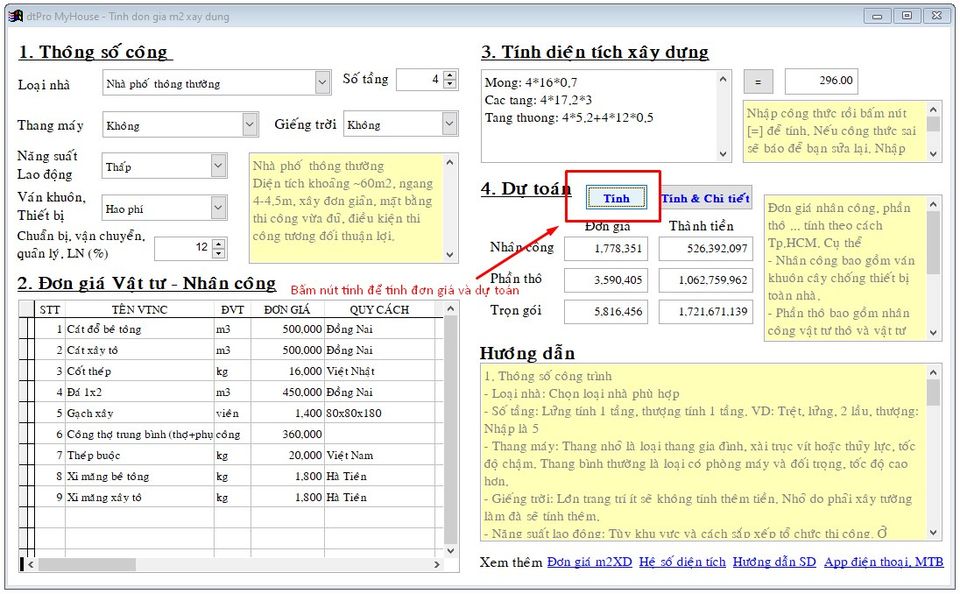Expand the Năng suất Lao động dropdown

(x=218, y=166)
